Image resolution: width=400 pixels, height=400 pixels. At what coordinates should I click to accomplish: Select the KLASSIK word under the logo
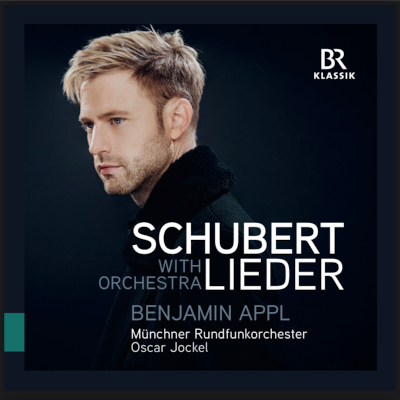[334, 76]
